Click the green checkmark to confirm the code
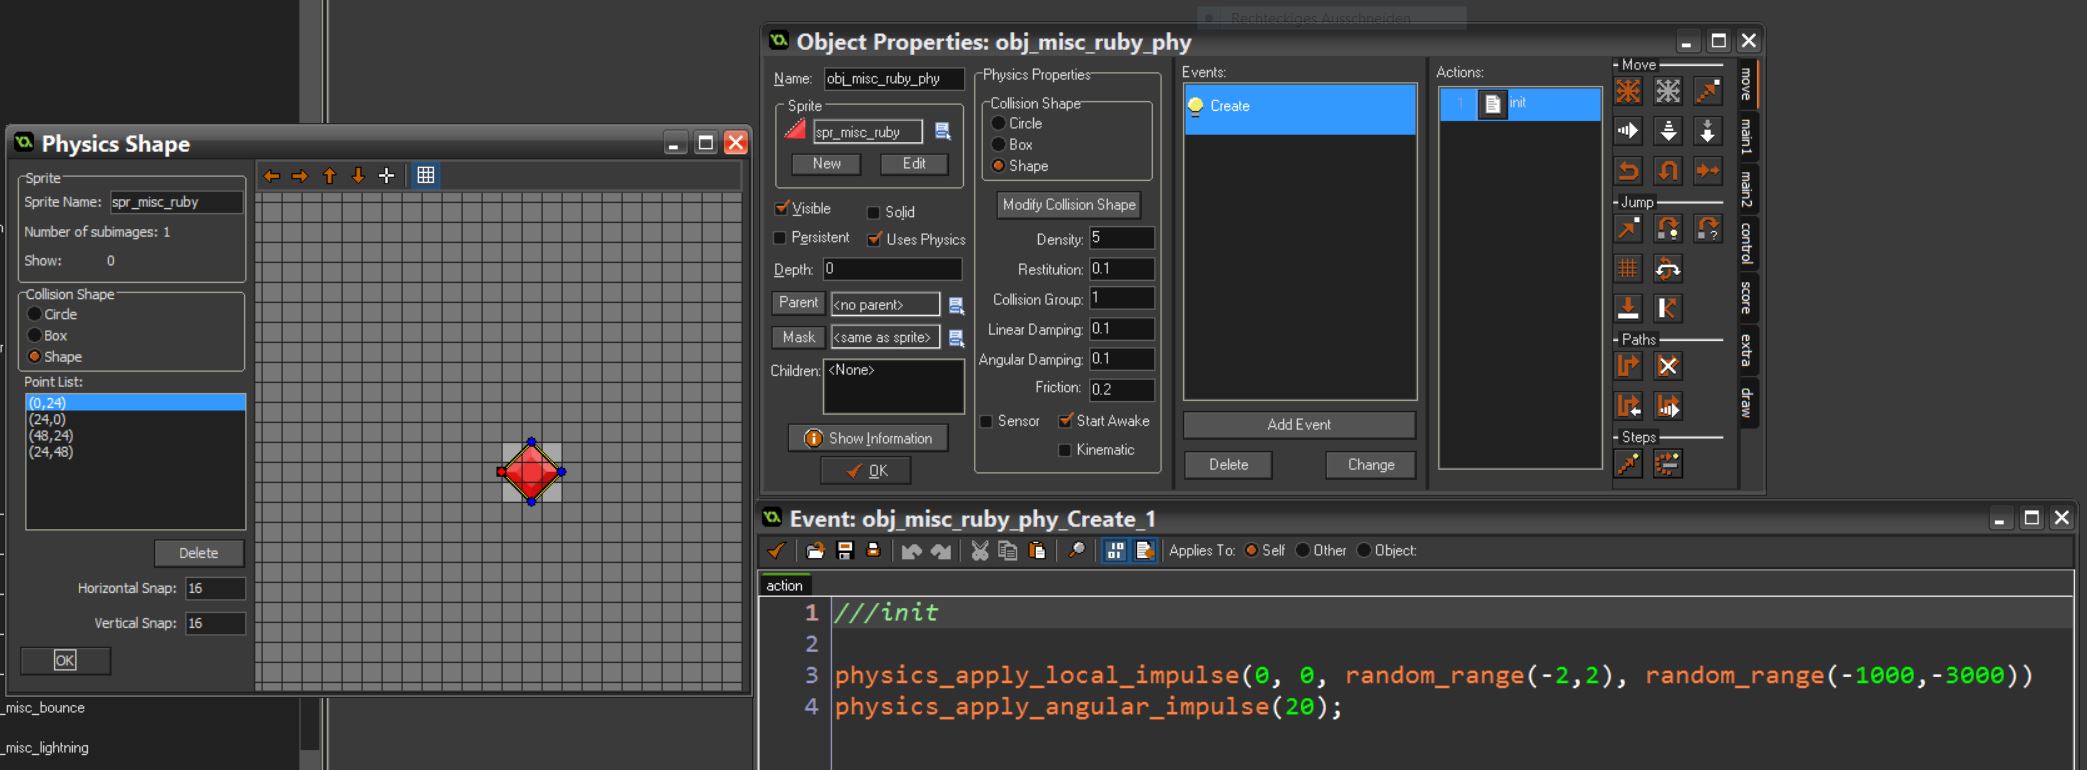This screenshot has height=770, width=2087. (x=776, y=551)
